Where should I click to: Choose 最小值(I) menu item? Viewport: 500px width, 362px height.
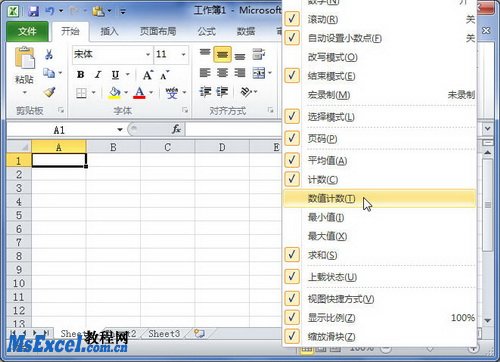[x=379, y=218]
